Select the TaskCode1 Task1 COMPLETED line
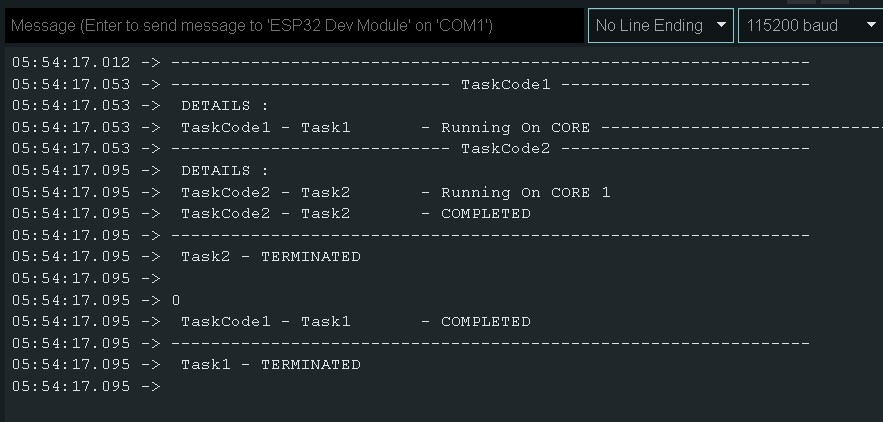This screenshot has height=422, width=883. [x=355, y=322]
